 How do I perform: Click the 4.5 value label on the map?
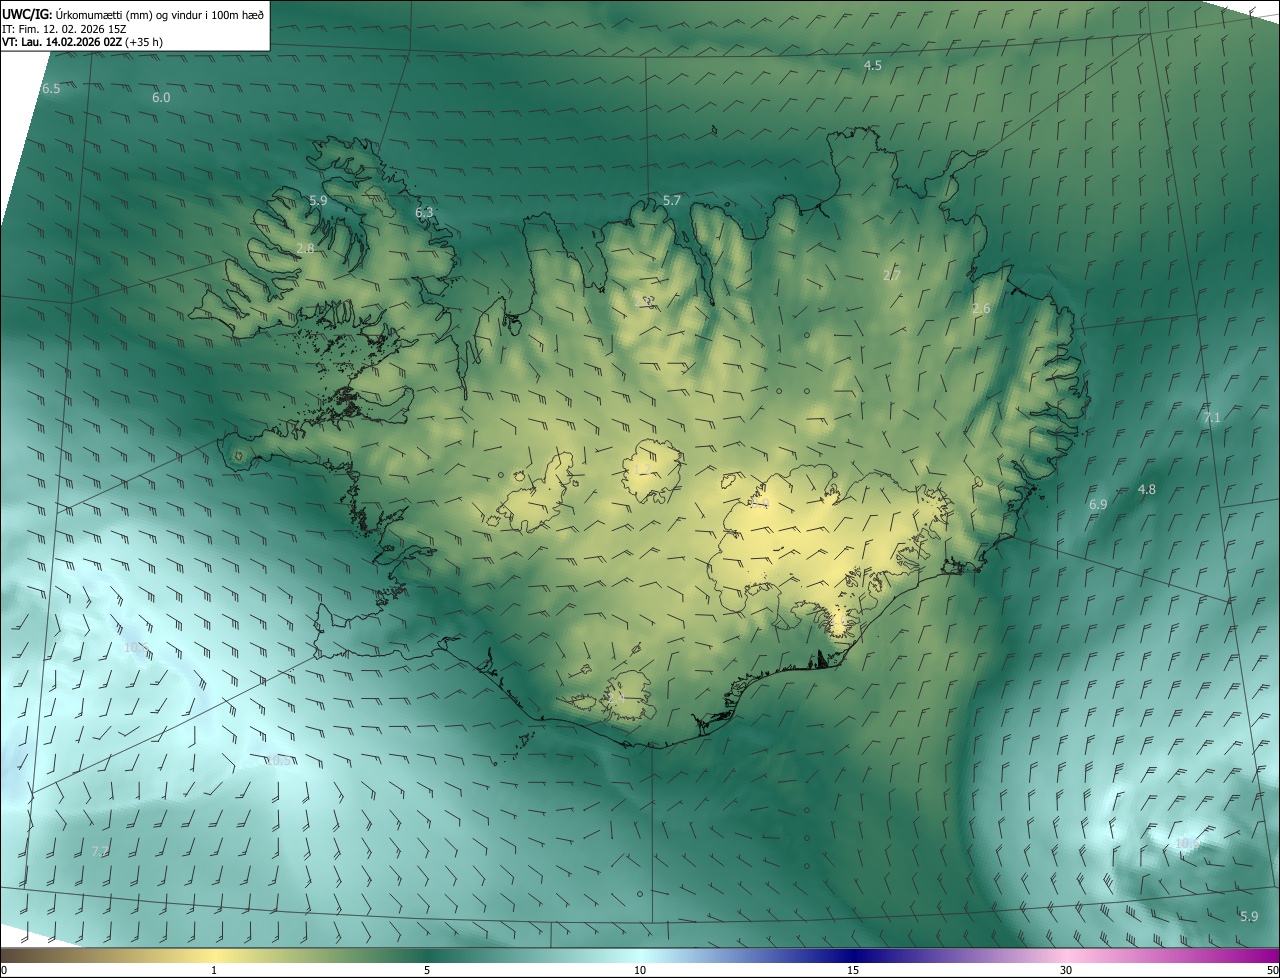coord(873,66)
